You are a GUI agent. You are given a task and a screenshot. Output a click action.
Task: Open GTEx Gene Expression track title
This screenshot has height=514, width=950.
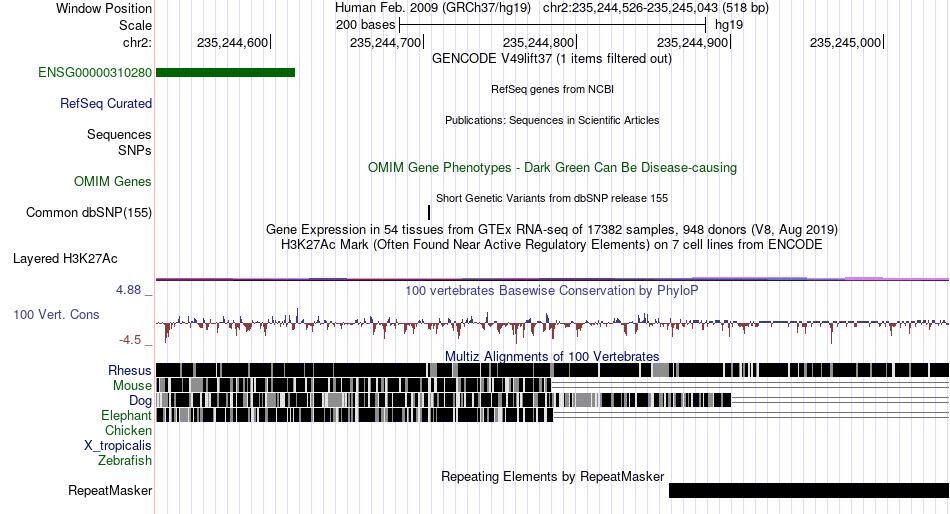point(552,230)
